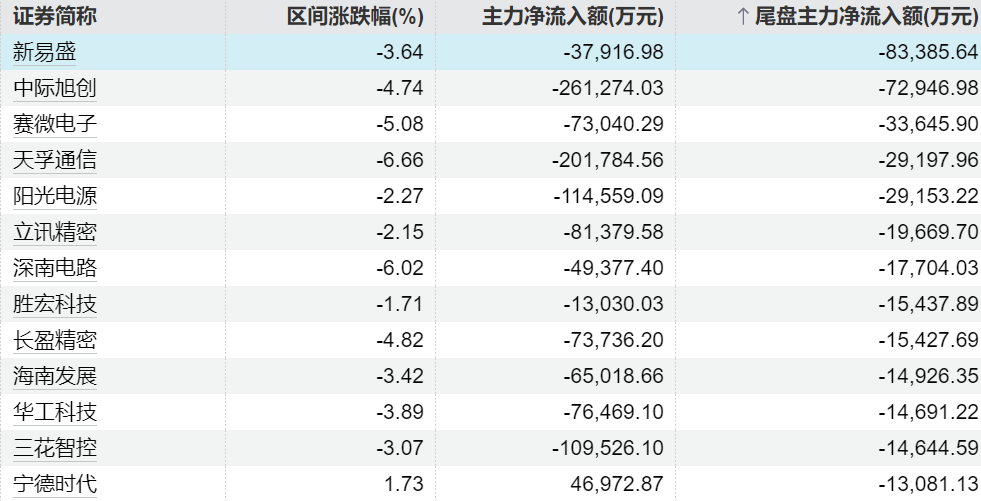Open stock link 宁德时代
This screenshot has width=981, height=501.
pyautogui.click(x=55, y=484)
